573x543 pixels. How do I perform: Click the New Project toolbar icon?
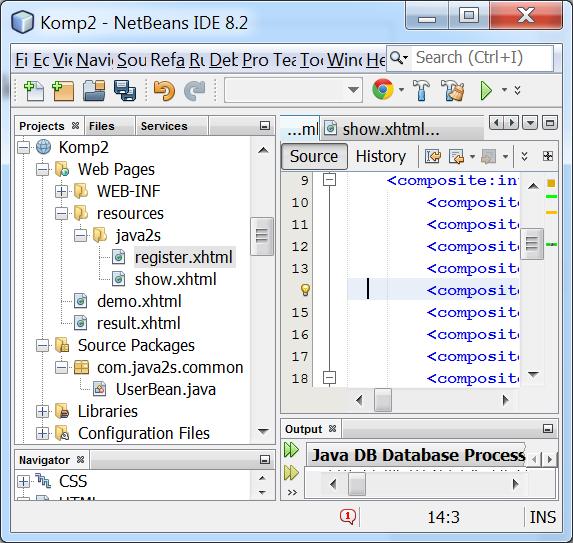(x=62, y=91)
